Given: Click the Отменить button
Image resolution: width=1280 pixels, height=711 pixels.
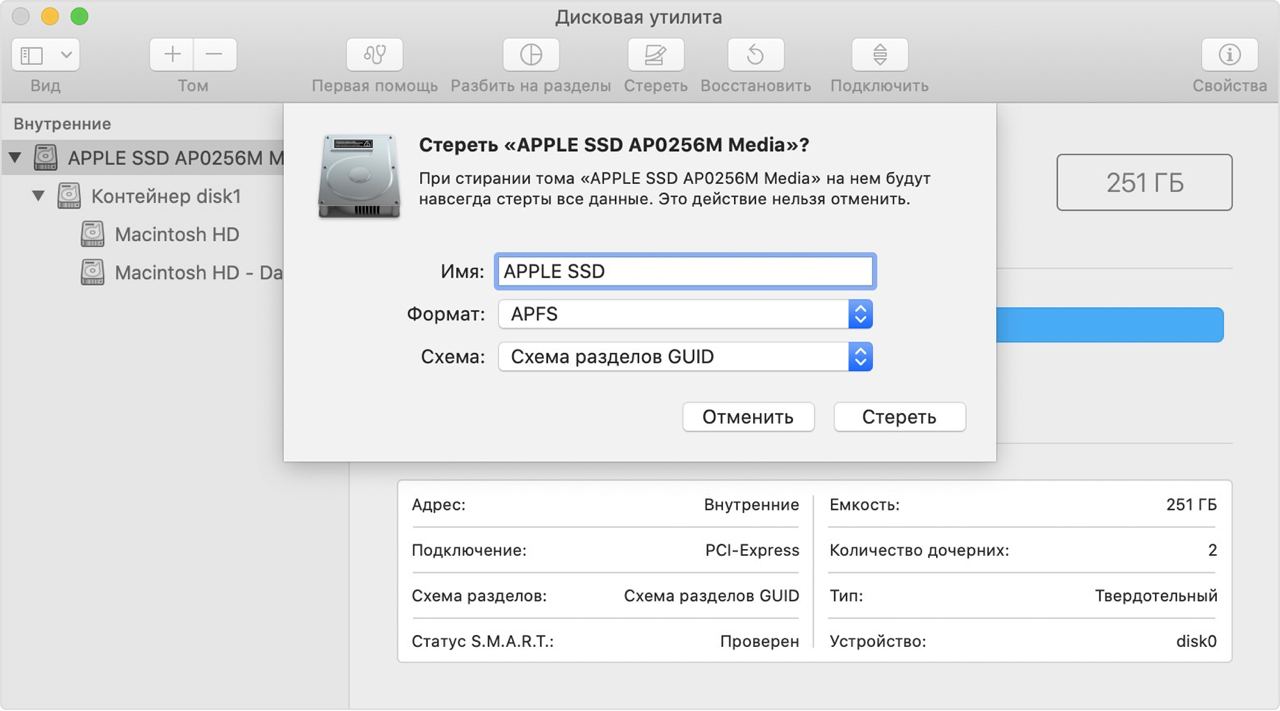Looking at the screenshot, I should pyautogui.click(x=748, y=417).
